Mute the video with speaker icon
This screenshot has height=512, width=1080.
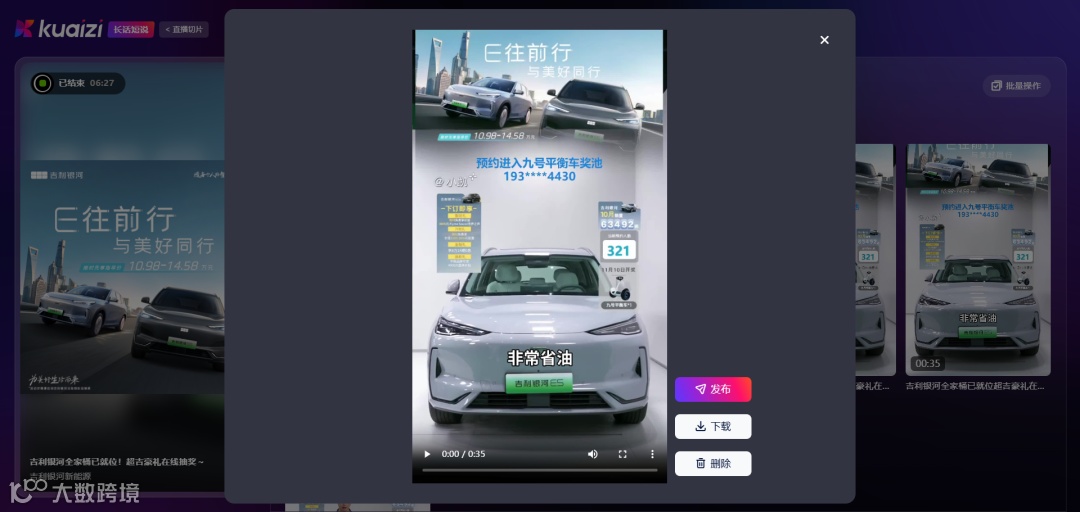[592, 454]
